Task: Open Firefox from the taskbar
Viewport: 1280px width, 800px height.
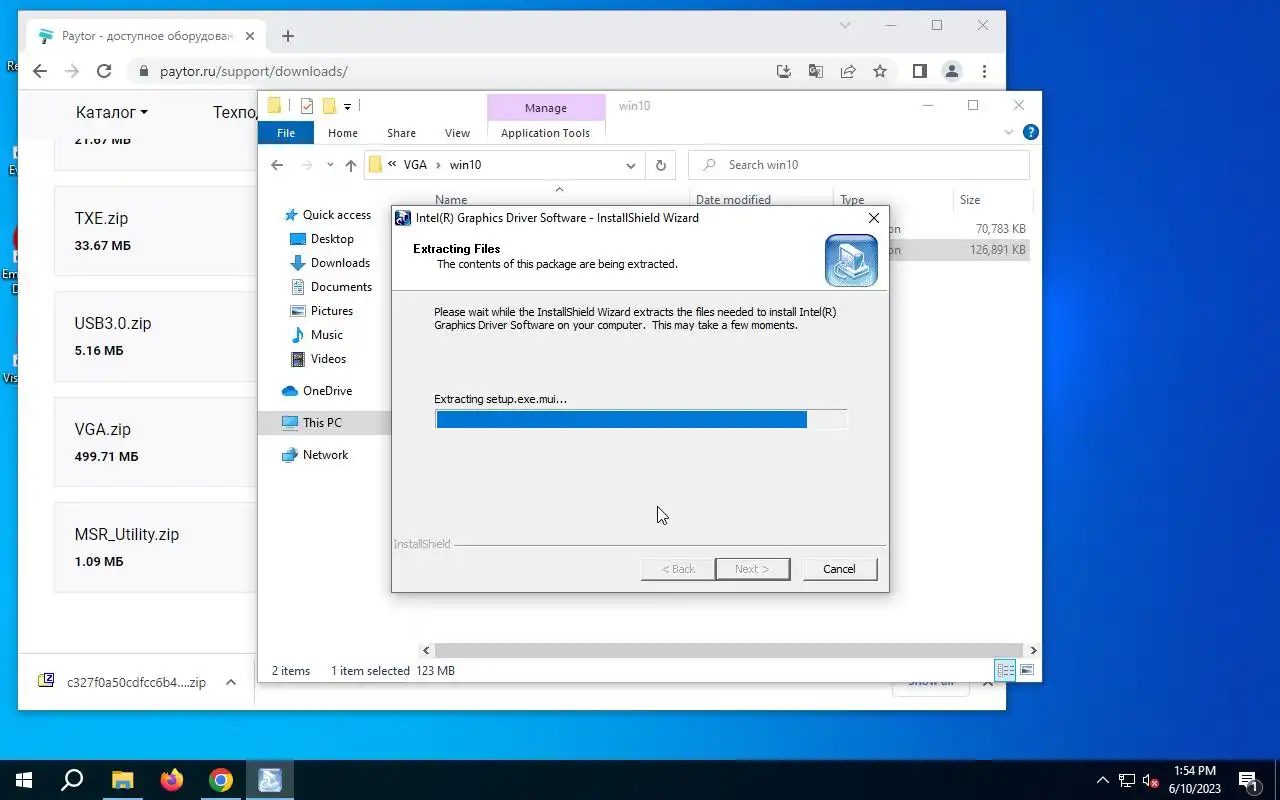Action: point(172,780)
